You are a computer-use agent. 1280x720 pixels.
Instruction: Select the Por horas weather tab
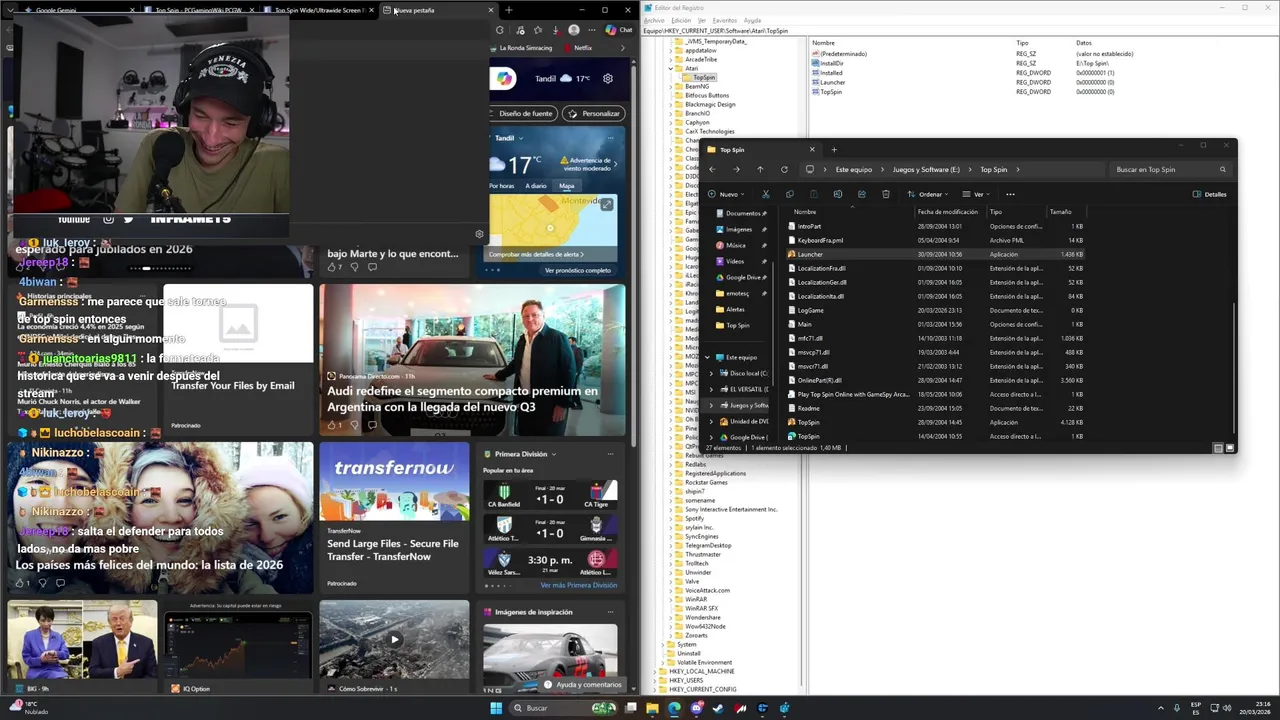502,186
